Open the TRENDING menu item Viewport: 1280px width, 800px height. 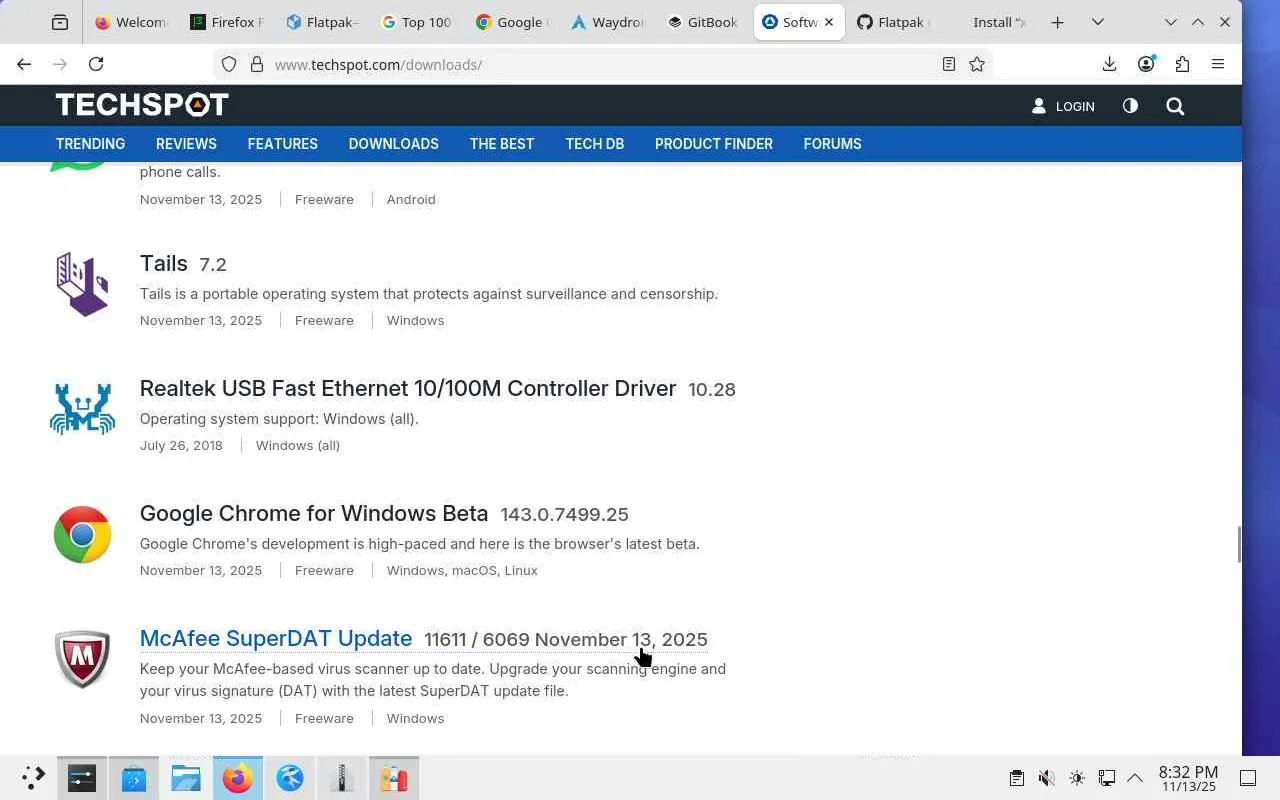point(90,144)
